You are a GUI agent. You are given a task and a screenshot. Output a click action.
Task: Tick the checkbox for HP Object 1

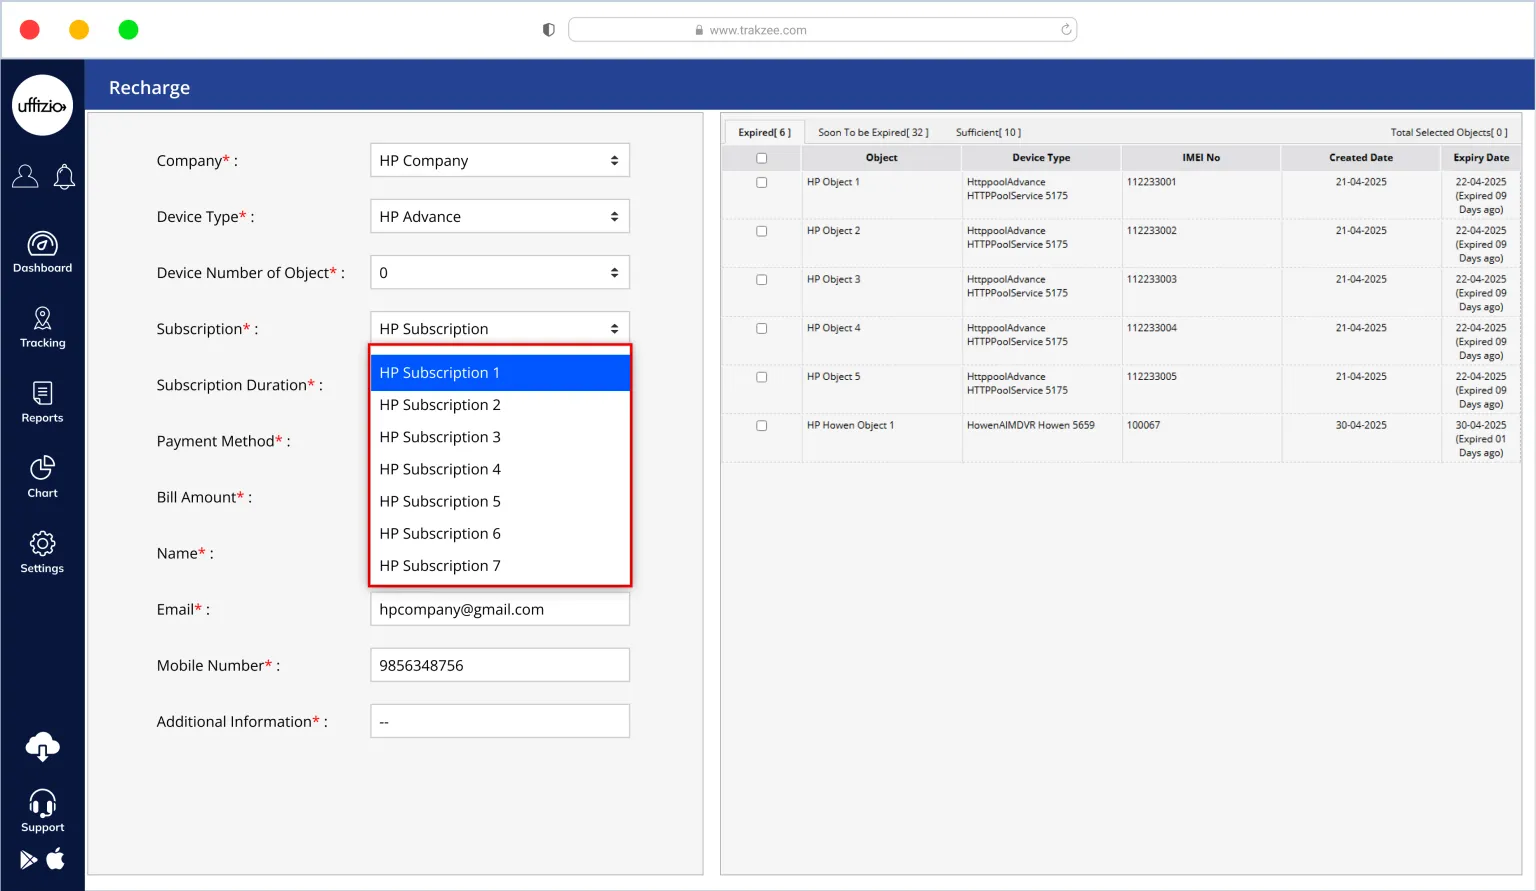[762, 183]
